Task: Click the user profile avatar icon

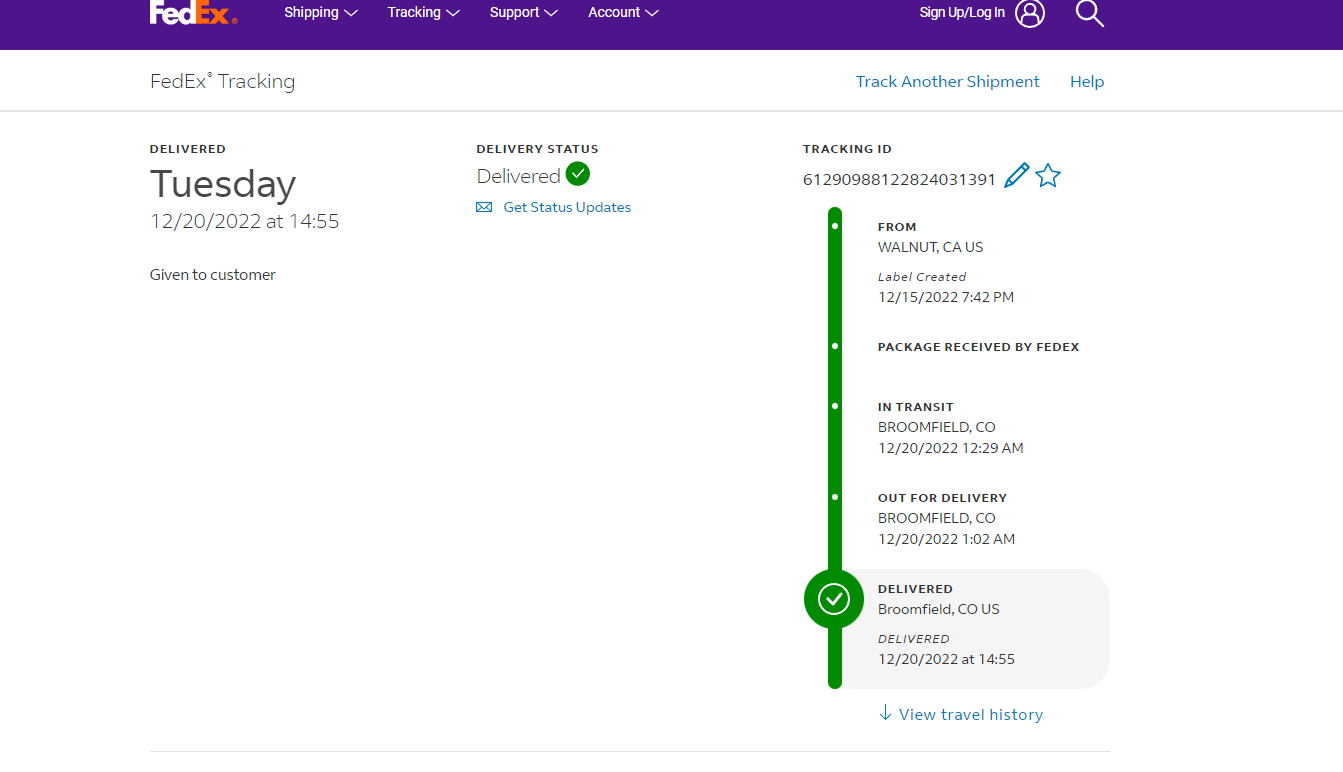Action: tap(1029, 13)
